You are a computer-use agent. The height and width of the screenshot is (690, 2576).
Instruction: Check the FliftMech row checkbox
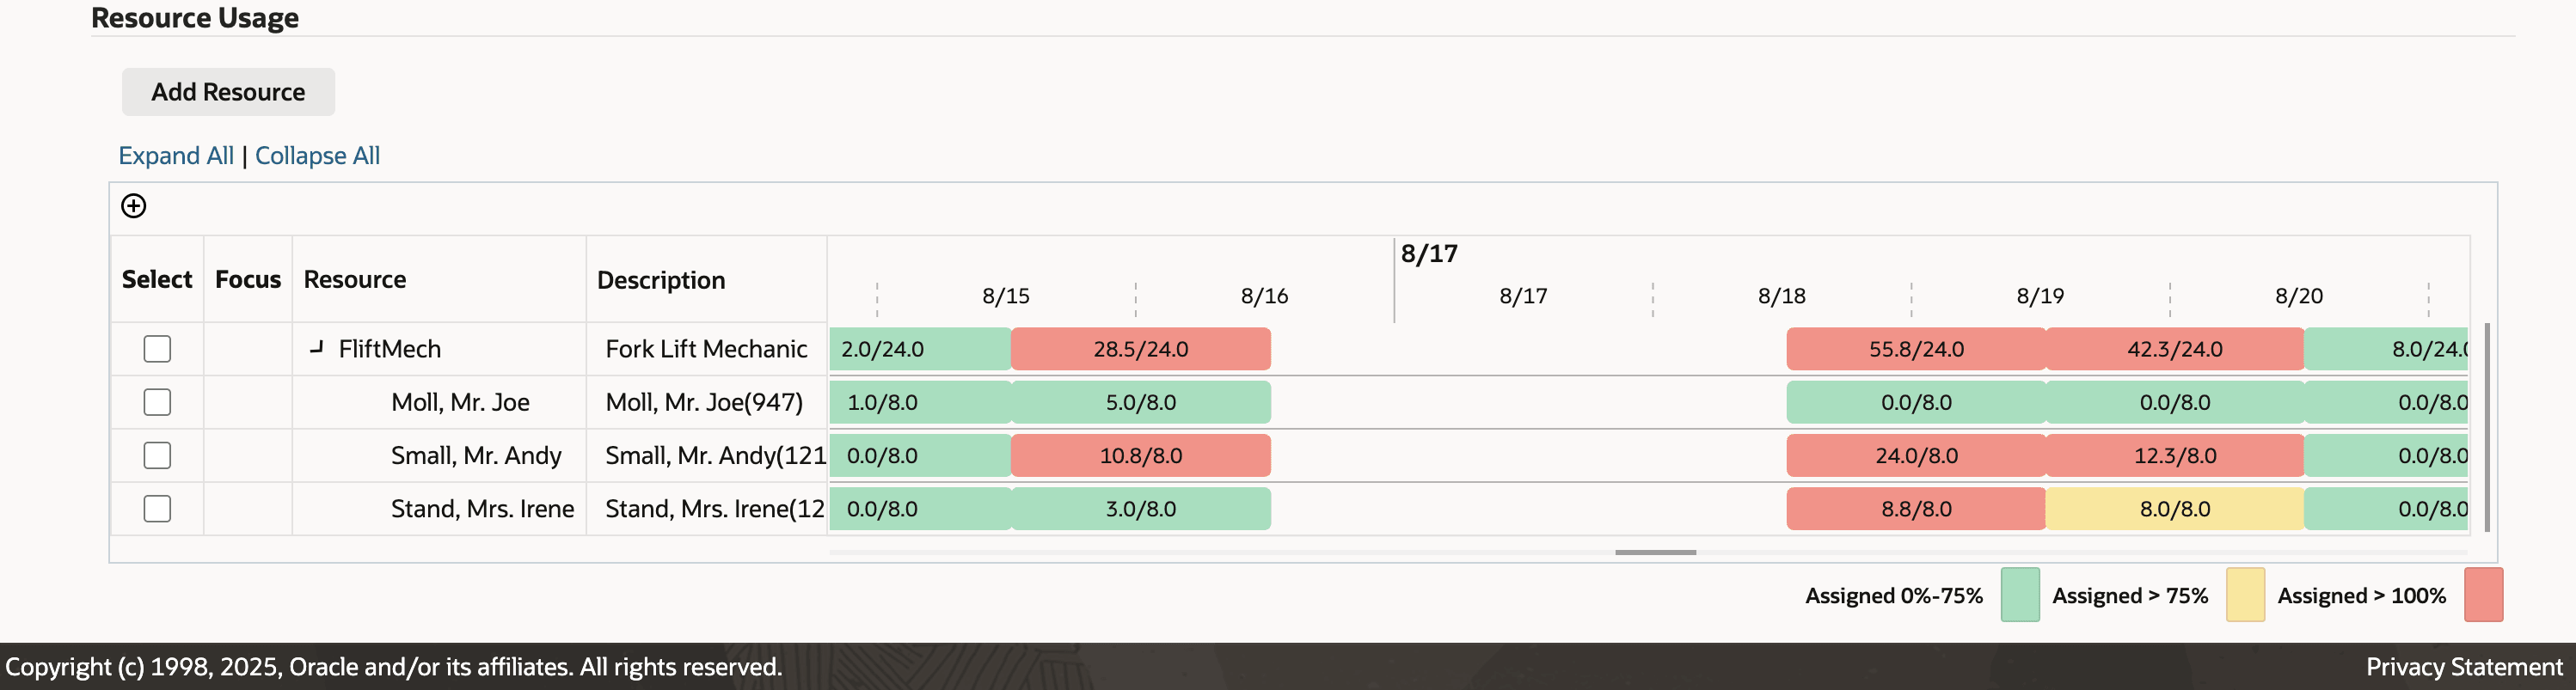coord(157,348)
